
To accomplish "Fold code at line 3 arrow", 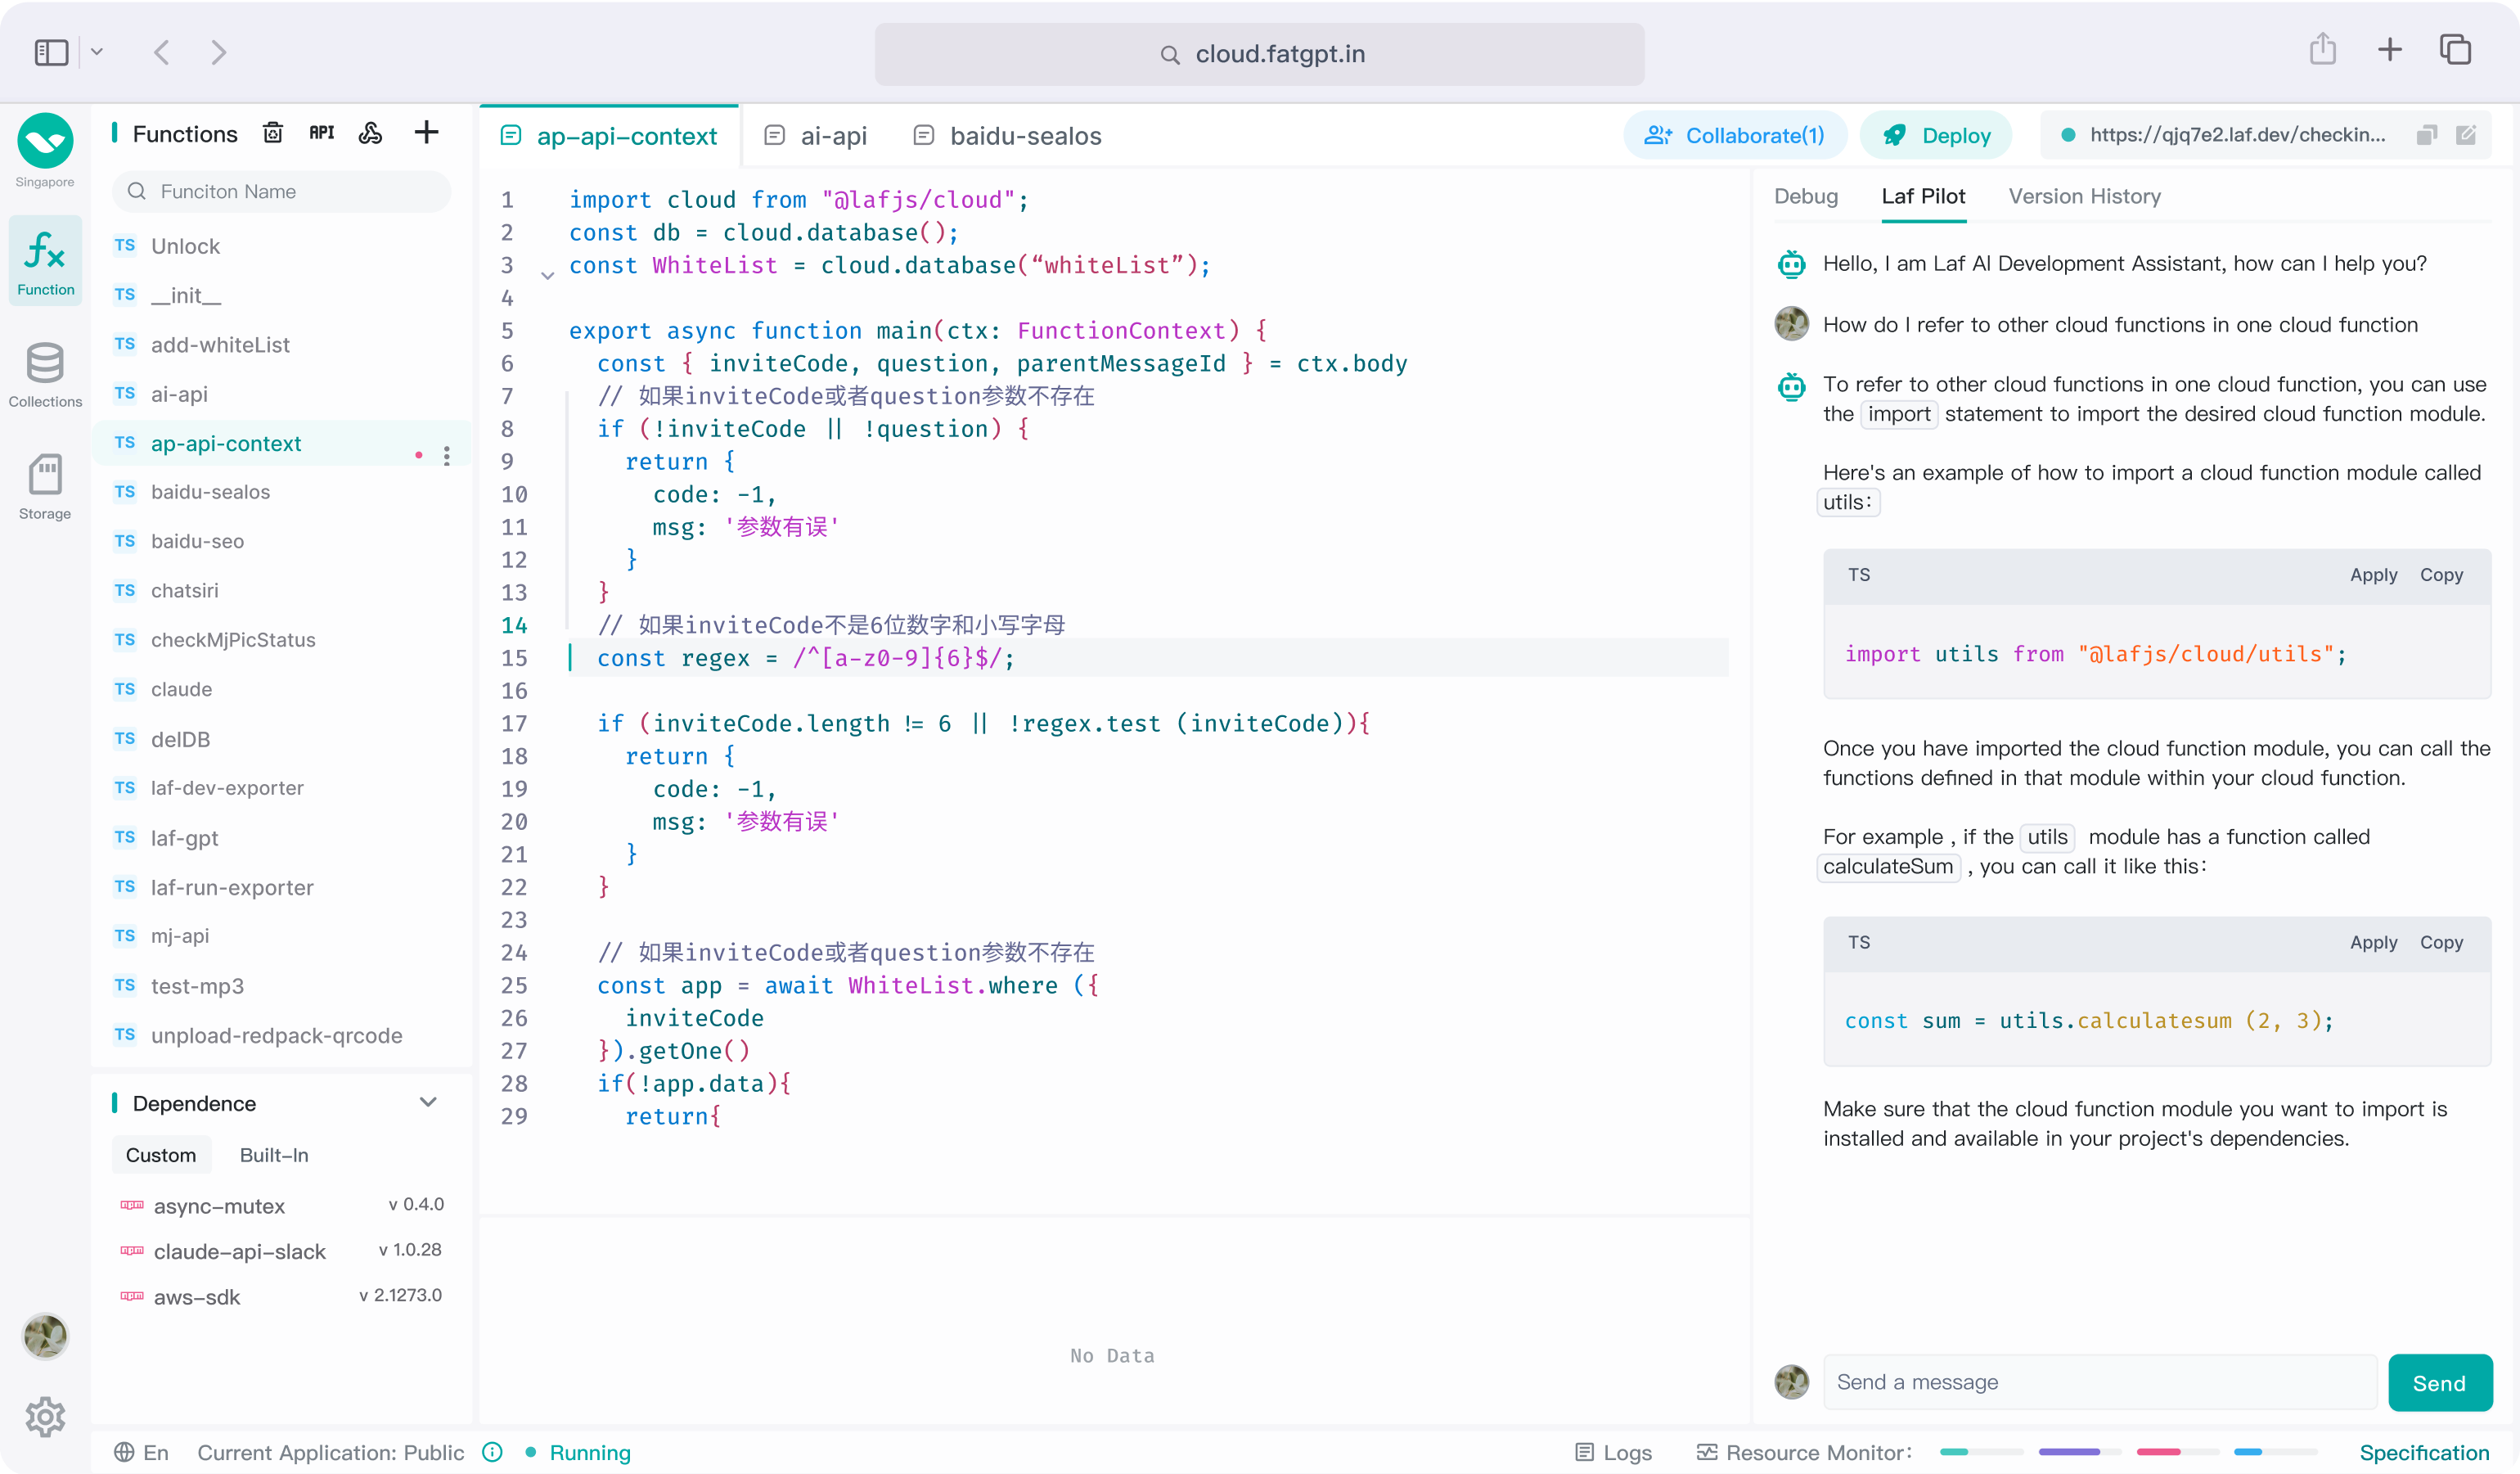I will 547,275.
